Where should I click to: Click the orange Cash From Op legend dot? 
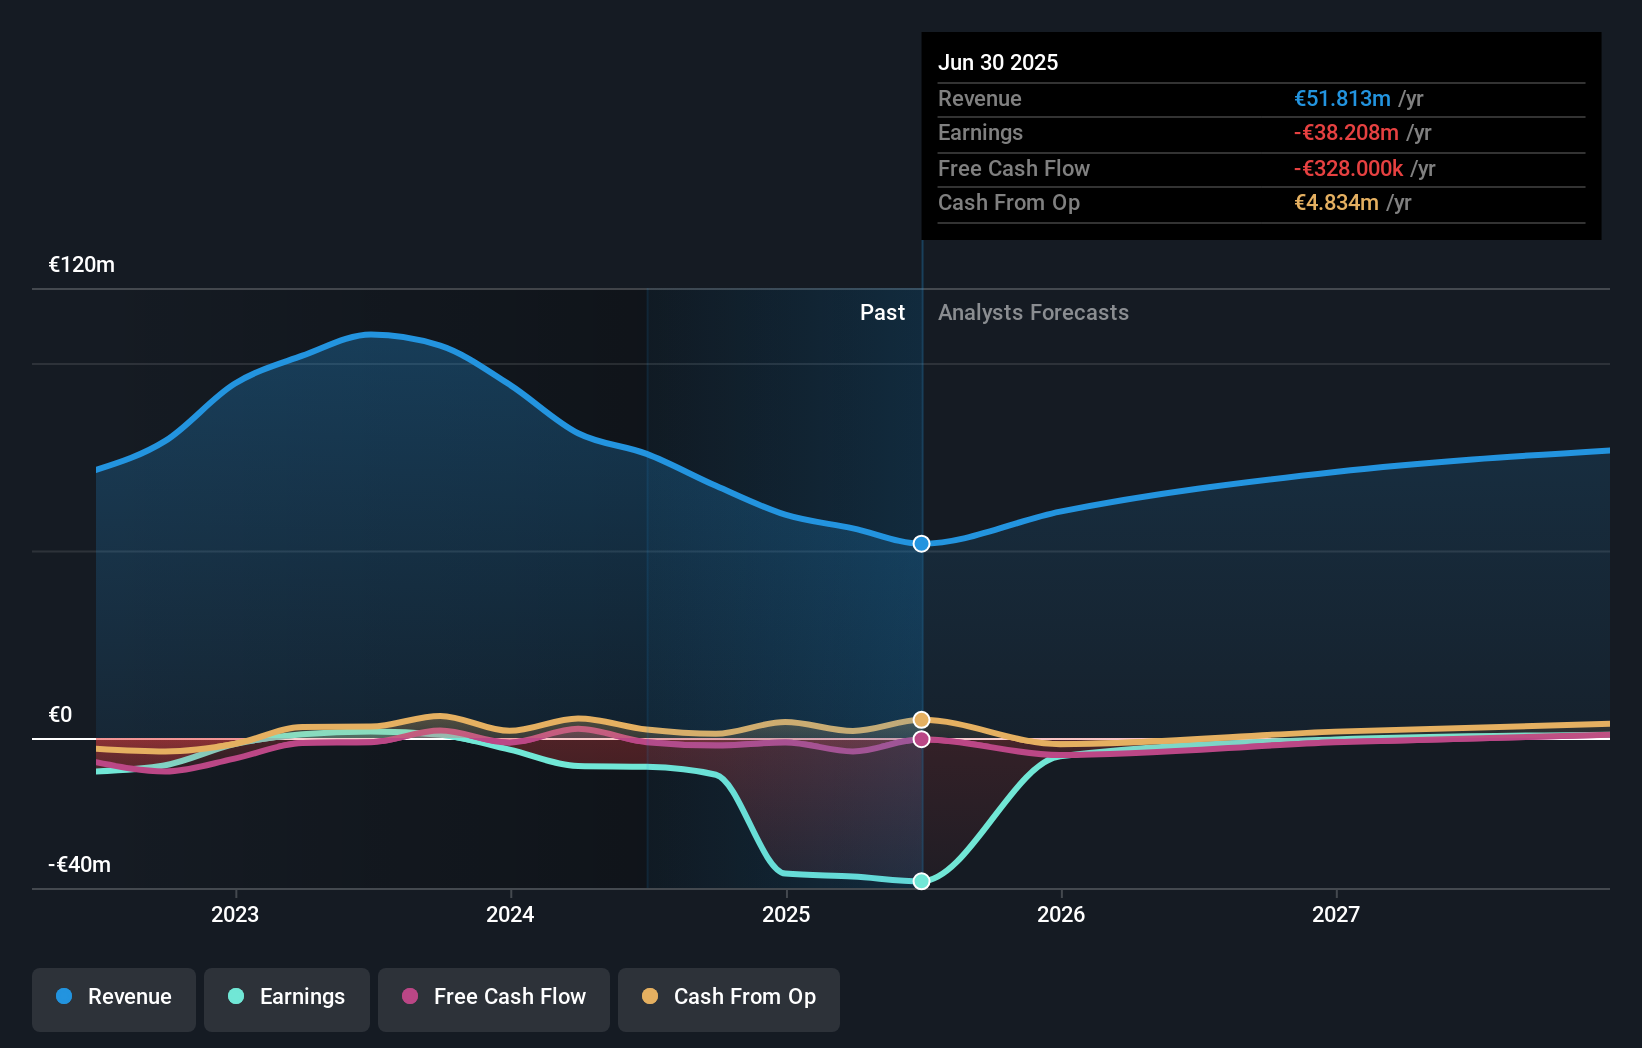(x=650, y=996)
